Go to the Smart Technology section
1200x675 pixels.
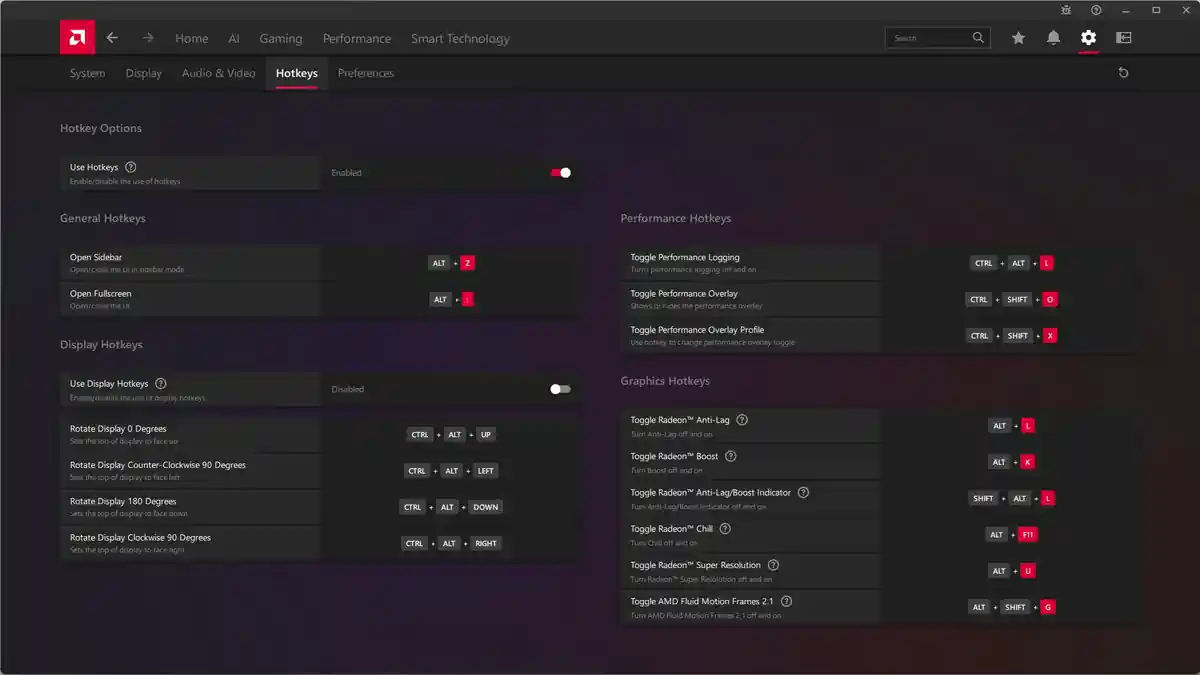tap(460, 38)
